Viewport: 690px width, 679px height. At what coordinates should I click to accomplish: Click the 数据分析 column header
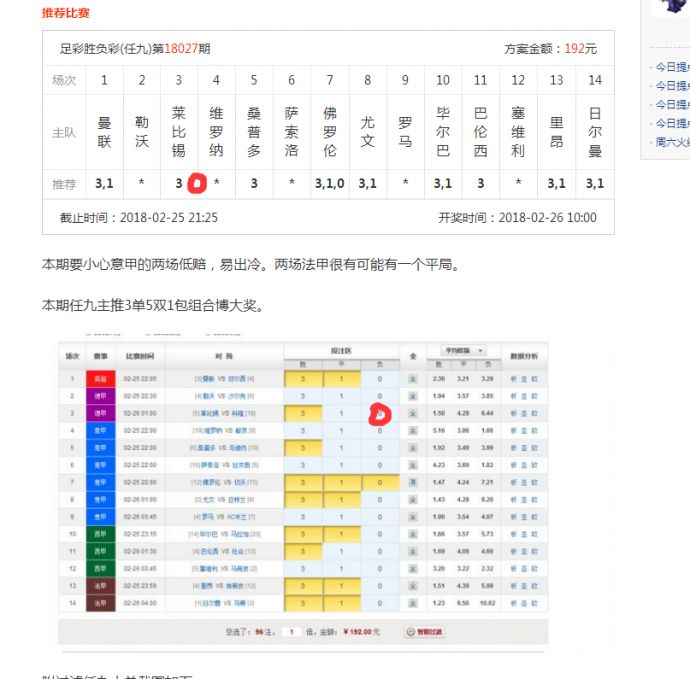coord(524,356)
